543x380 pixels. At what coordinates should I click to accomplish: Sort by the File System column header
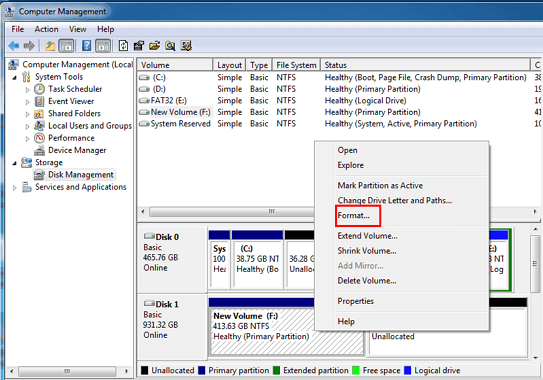(x=296, y=65)
